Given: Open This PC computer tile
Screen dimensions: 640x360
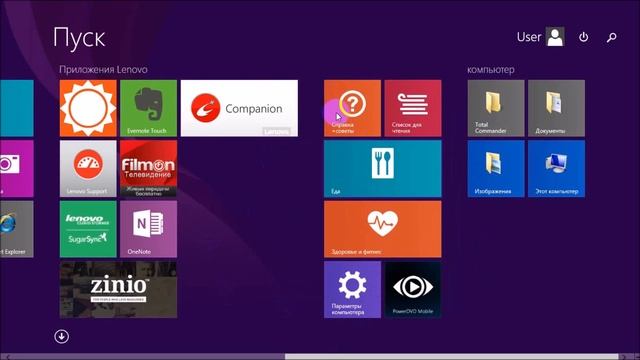Looking at the screenshot, I should coord(556,169).
